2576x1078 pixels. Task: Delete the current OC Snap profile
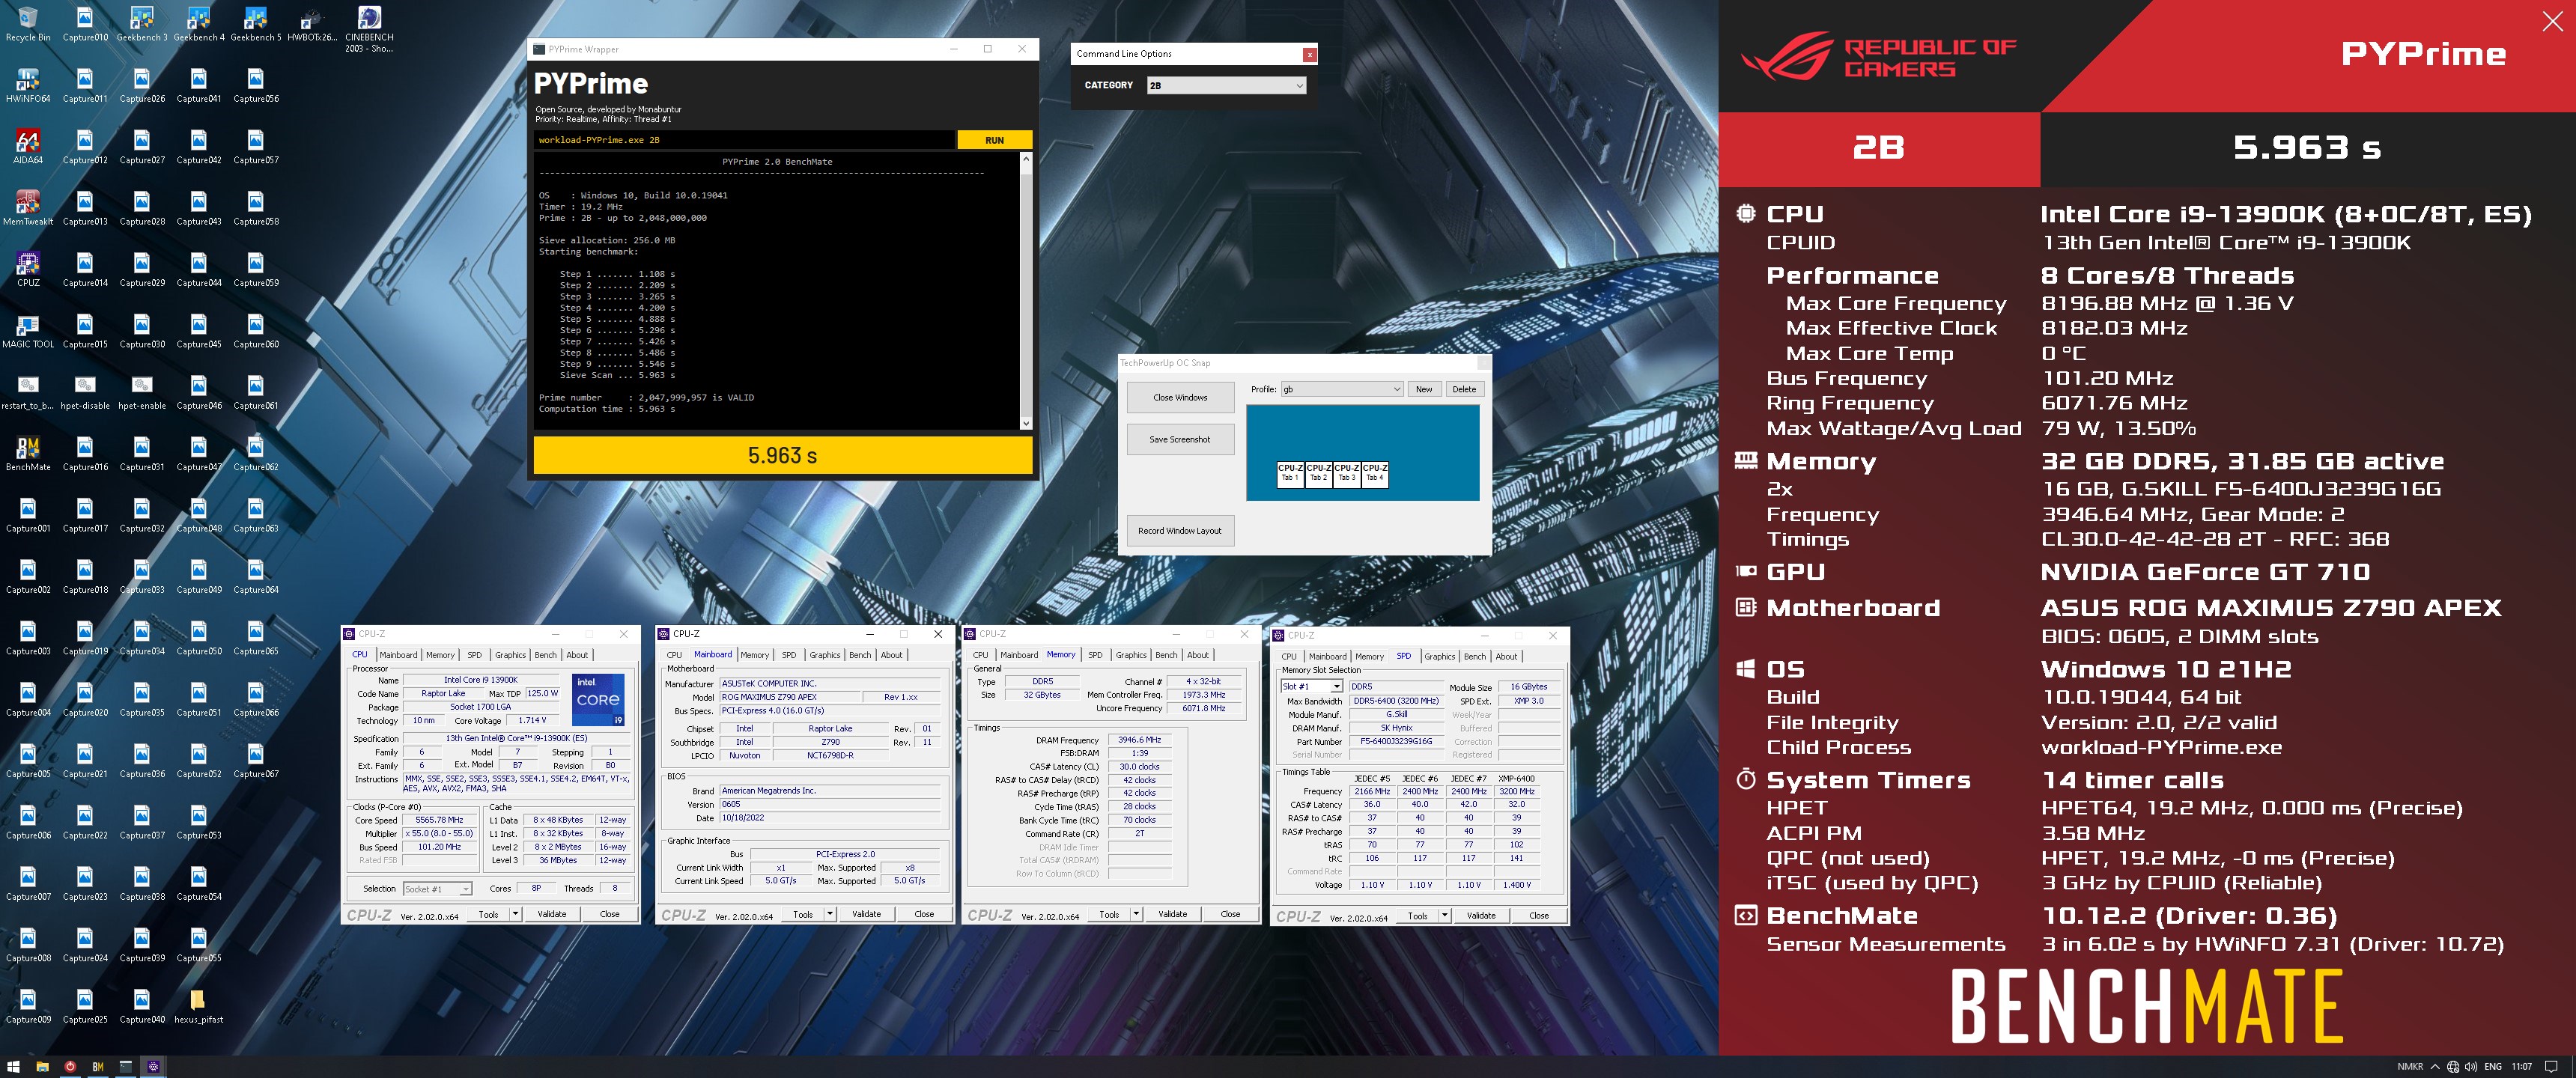[x=1464, y=389]
